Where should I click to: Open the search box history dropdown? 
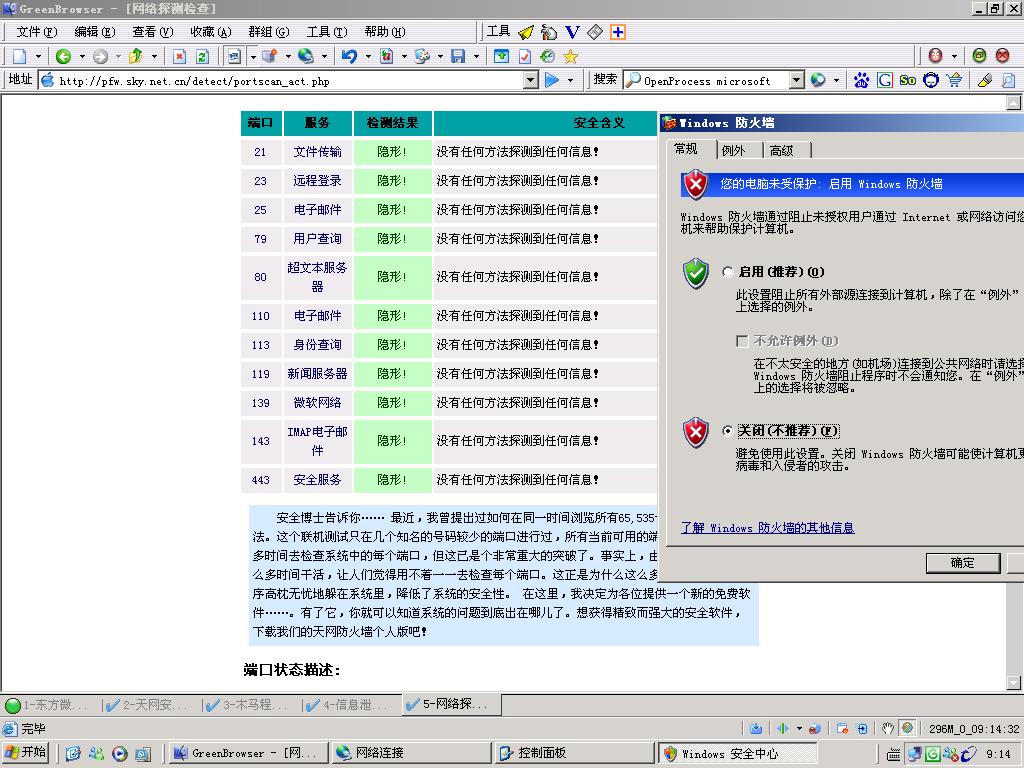[796, 80]
